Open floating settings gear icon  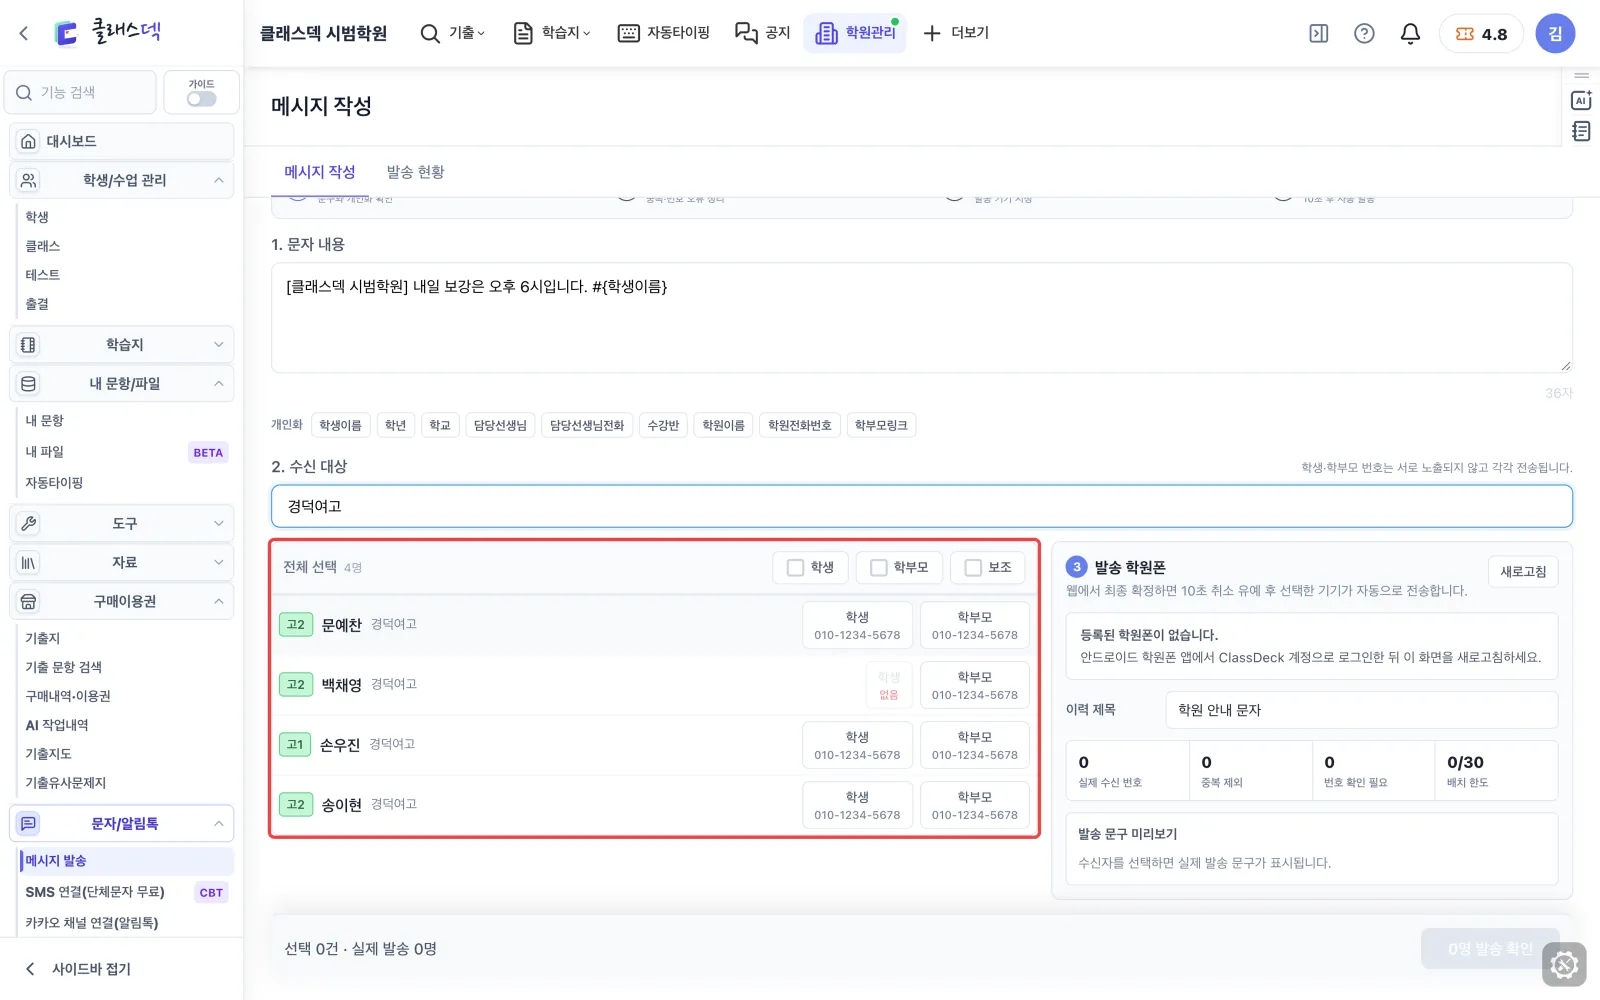click(1564, 965)
